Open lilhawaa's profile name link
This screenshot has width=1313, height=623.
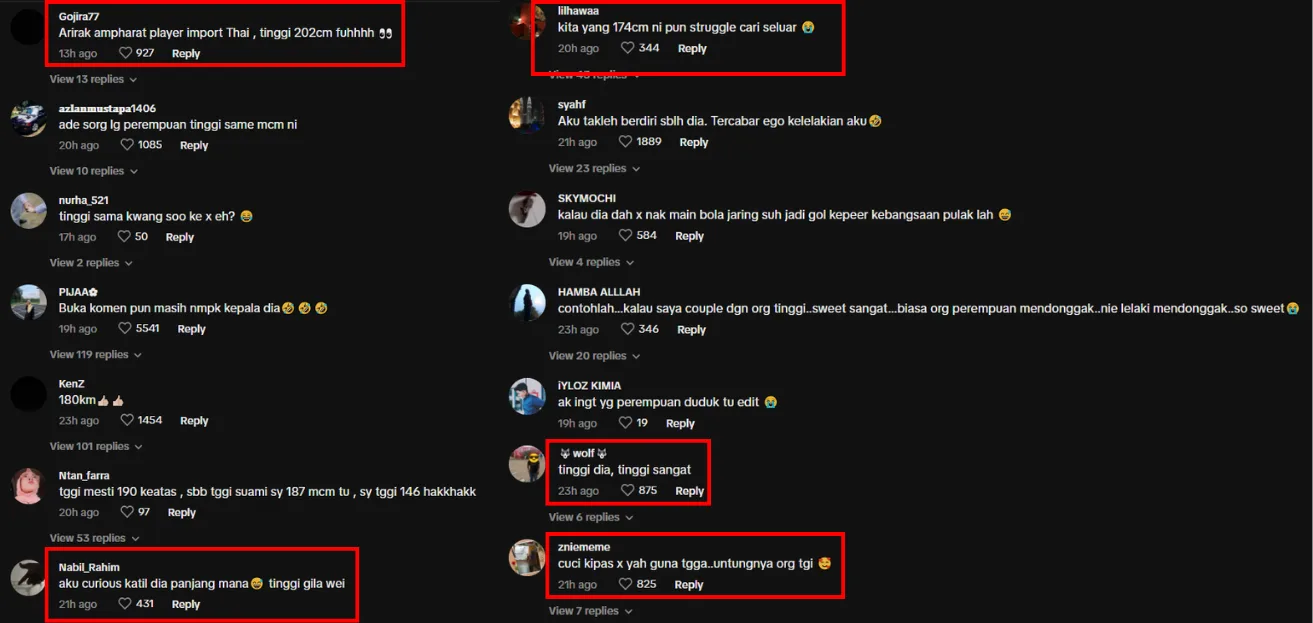578,10
